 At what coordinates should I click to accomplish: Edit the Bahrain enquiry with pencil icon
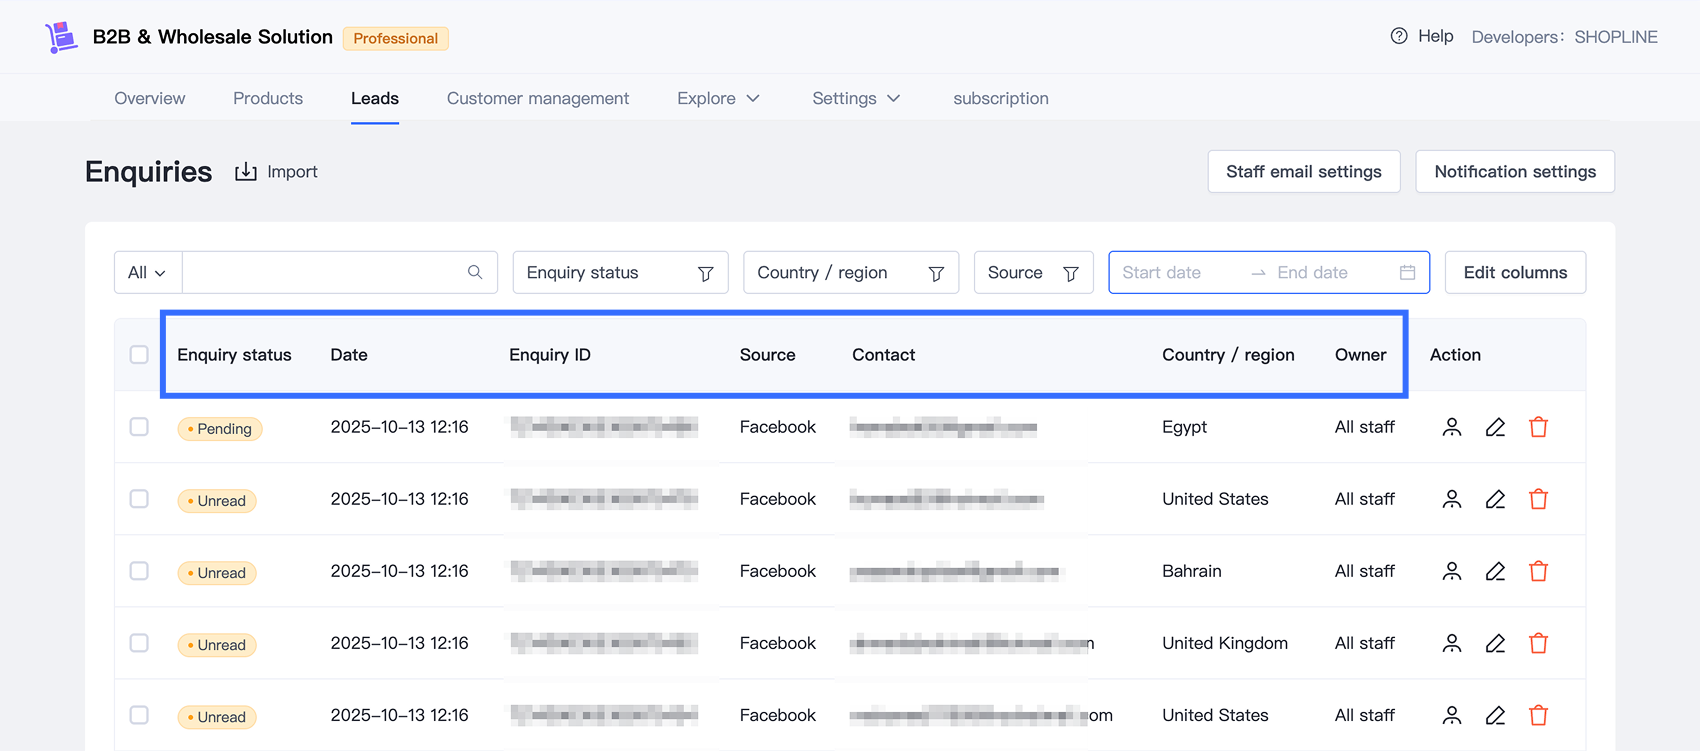pyautogui.click(x=1495, y=571)
